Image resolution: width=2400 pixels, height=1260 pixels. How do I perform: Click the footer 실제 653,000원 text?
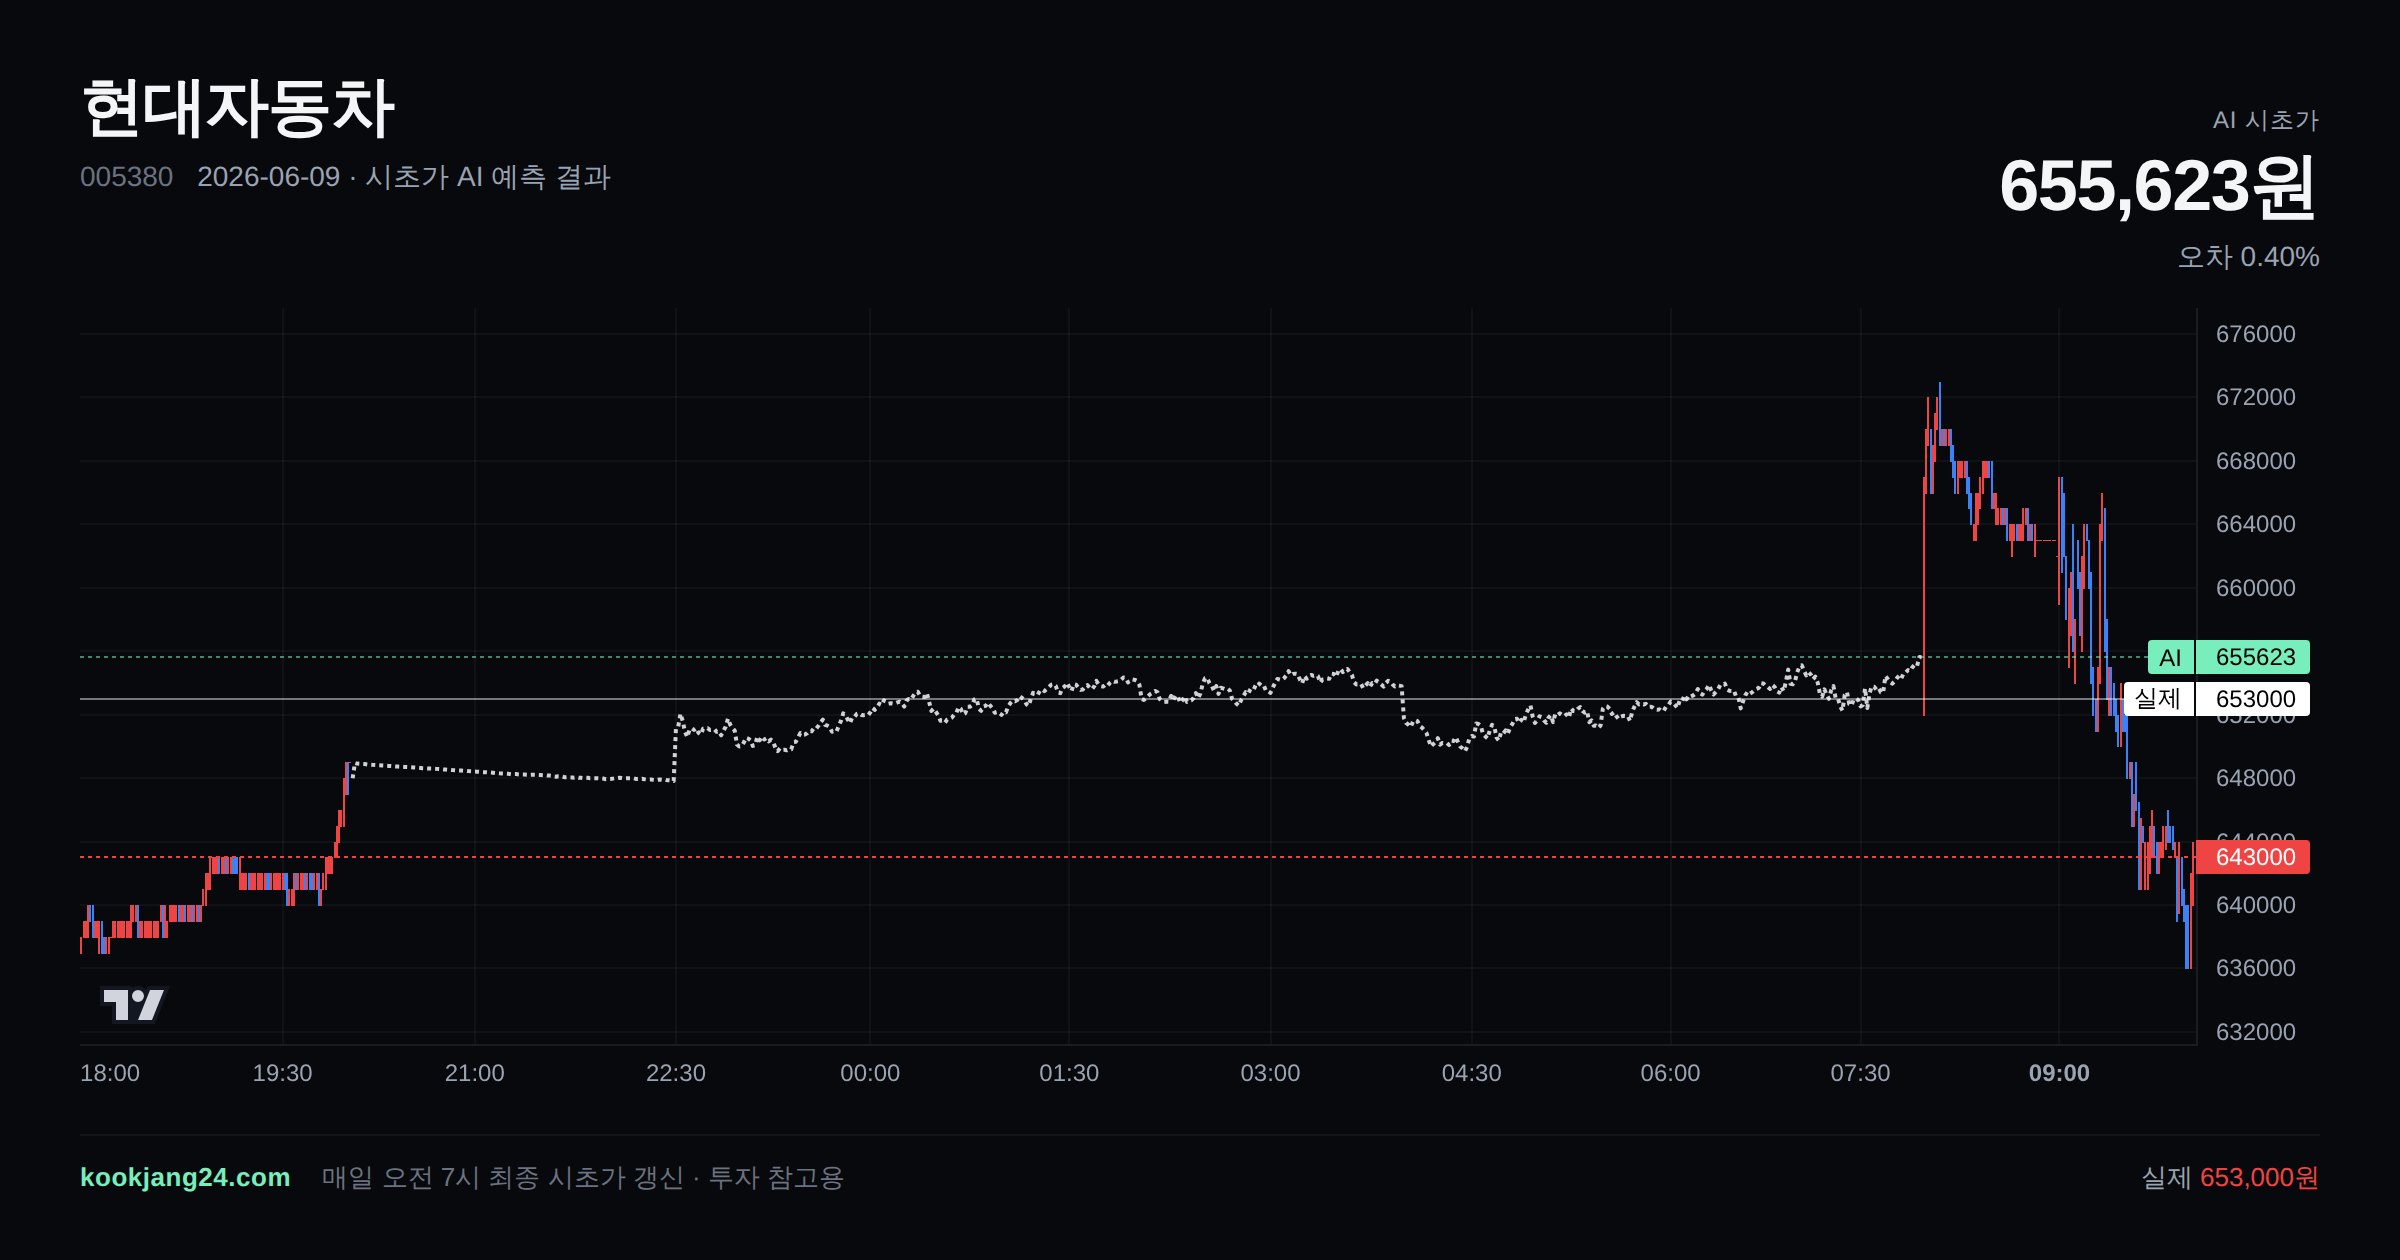(x=2230, y=1177)
